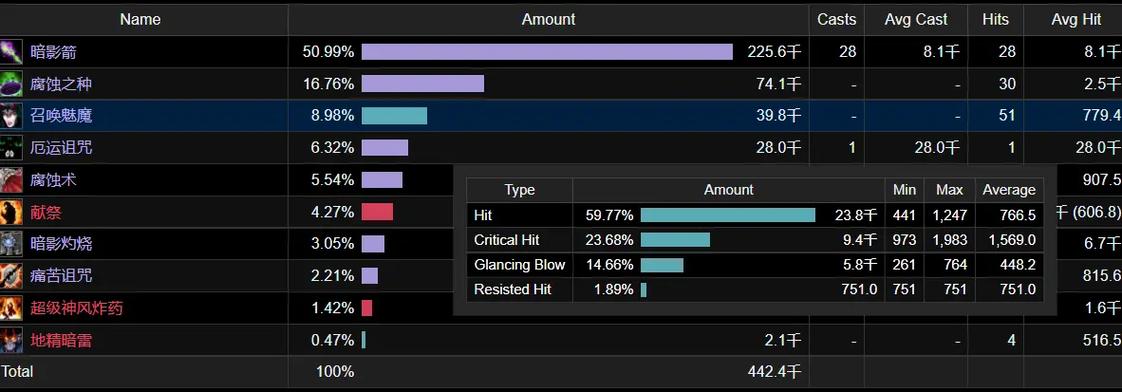Click the 100% total percentage
Screen dimensions: 1122x392
point(335,372)
